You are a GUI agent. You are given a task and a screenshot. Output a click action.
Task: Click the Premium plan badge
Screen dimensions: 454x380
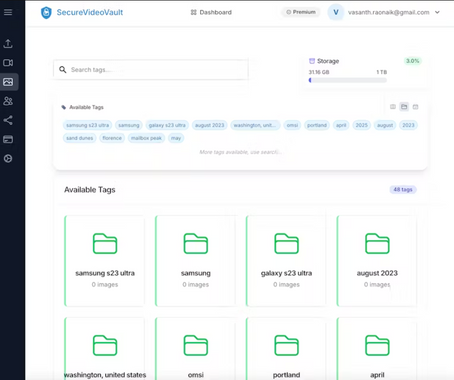pos(301,12)
